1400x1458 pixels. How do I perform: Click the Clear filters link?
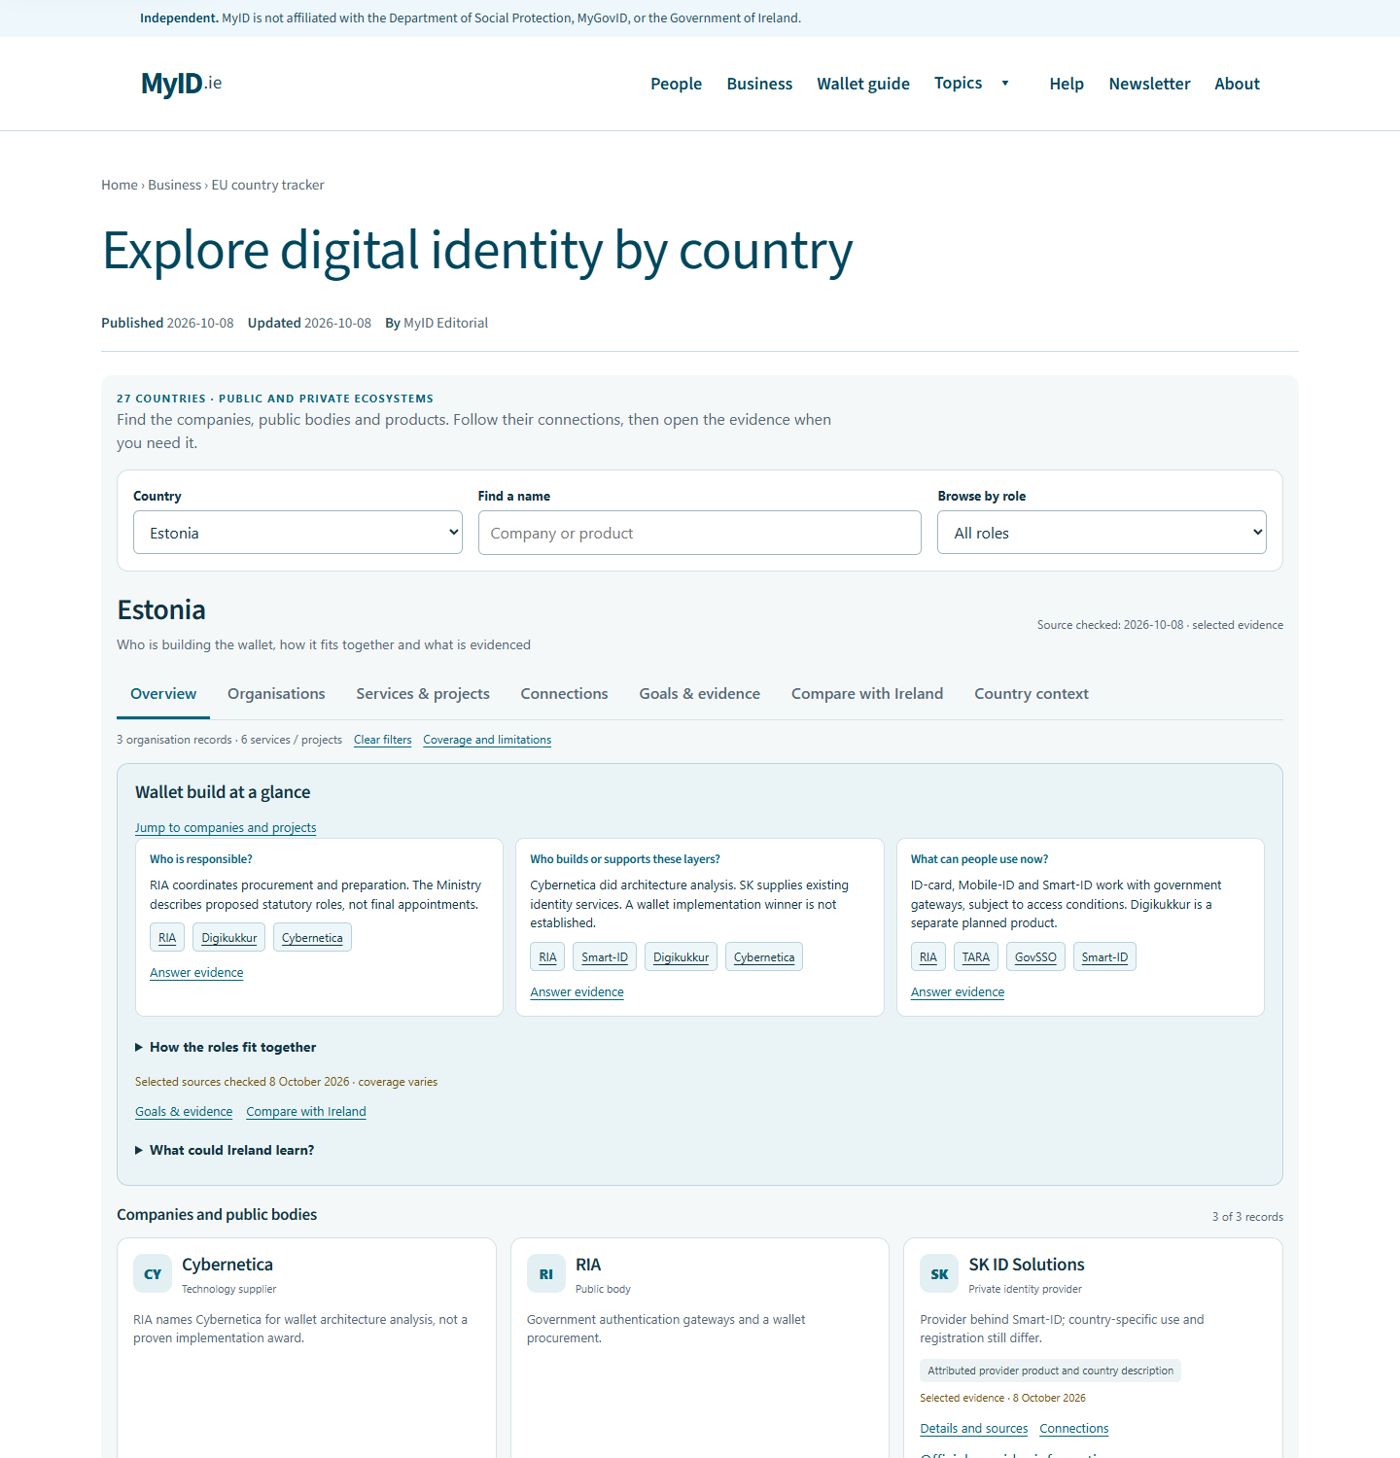point(382,740)
